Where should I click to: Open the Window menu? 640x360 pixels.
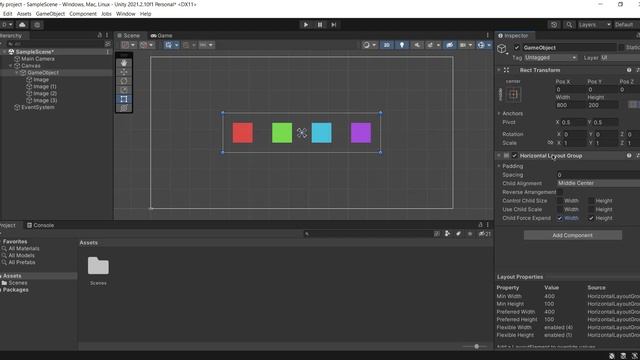[x=126, y=13]
